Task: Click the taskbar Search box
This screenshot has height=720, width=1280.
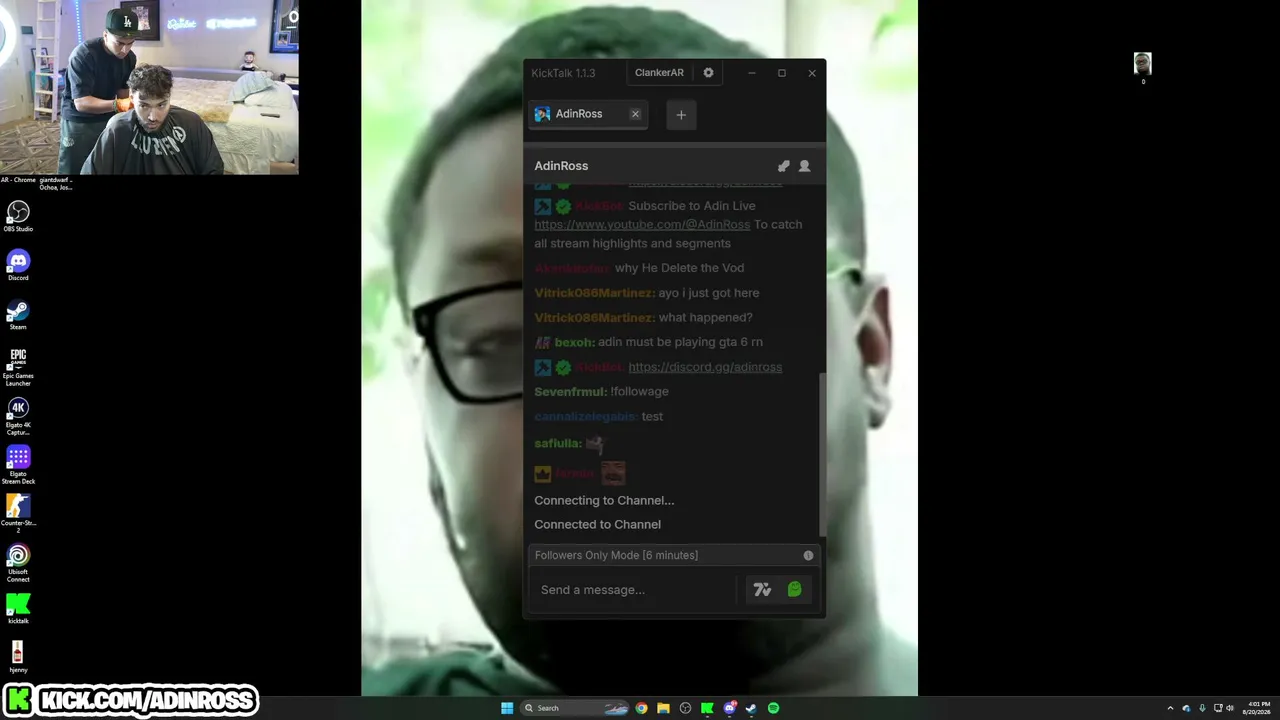Action: (x=576, y=708)
